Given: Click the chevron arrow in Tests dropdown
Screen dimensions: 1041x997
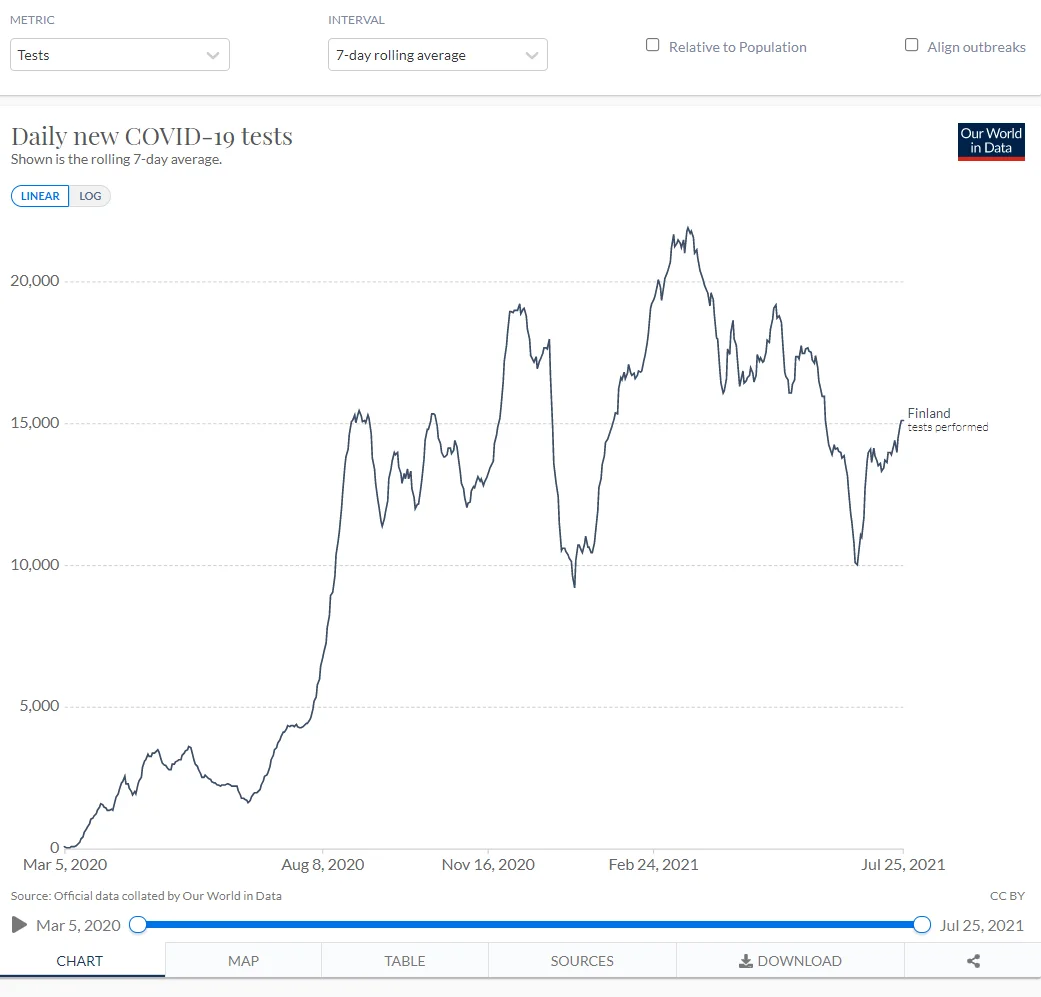Looking at the screenshot, I should coord(212,55).
